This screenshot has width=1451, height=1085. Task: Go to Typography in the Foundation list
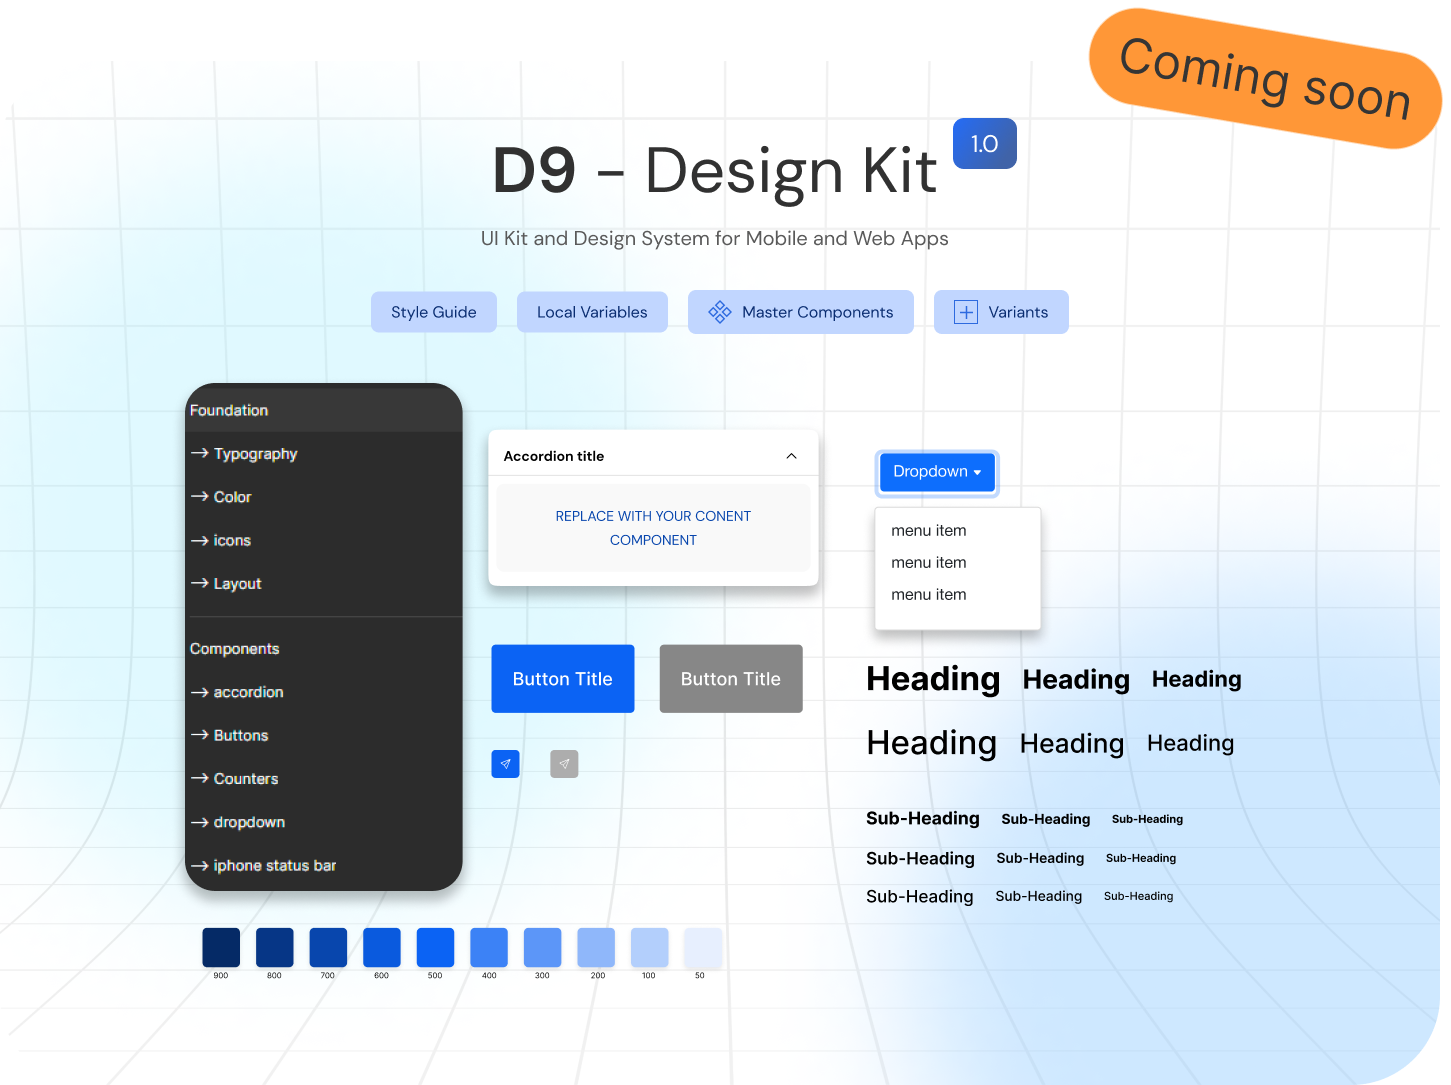coord(244,453)
